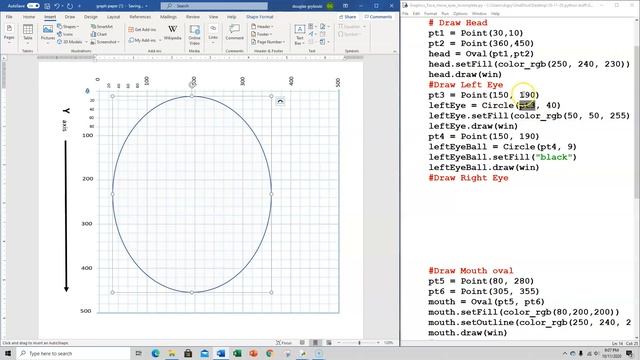Open Task View from the taskbar
The height and width of the screenshot is (360, 640).
coord(139,353)
